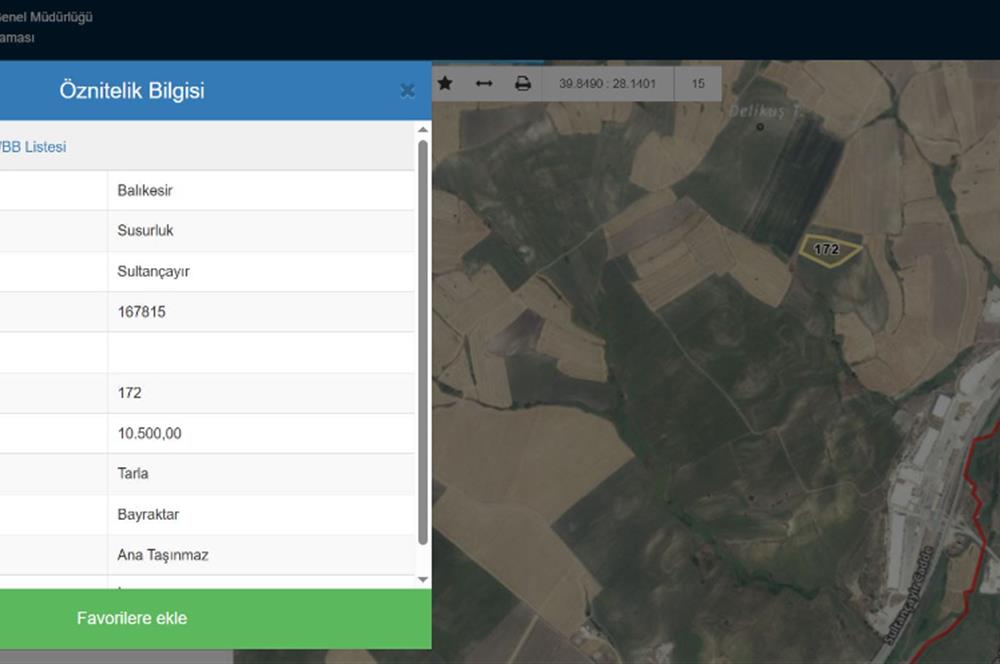This screenshot has height=664, width=1000.
Task: Click the zoom level 15 indicator
Action: click(x=698, y=84)
